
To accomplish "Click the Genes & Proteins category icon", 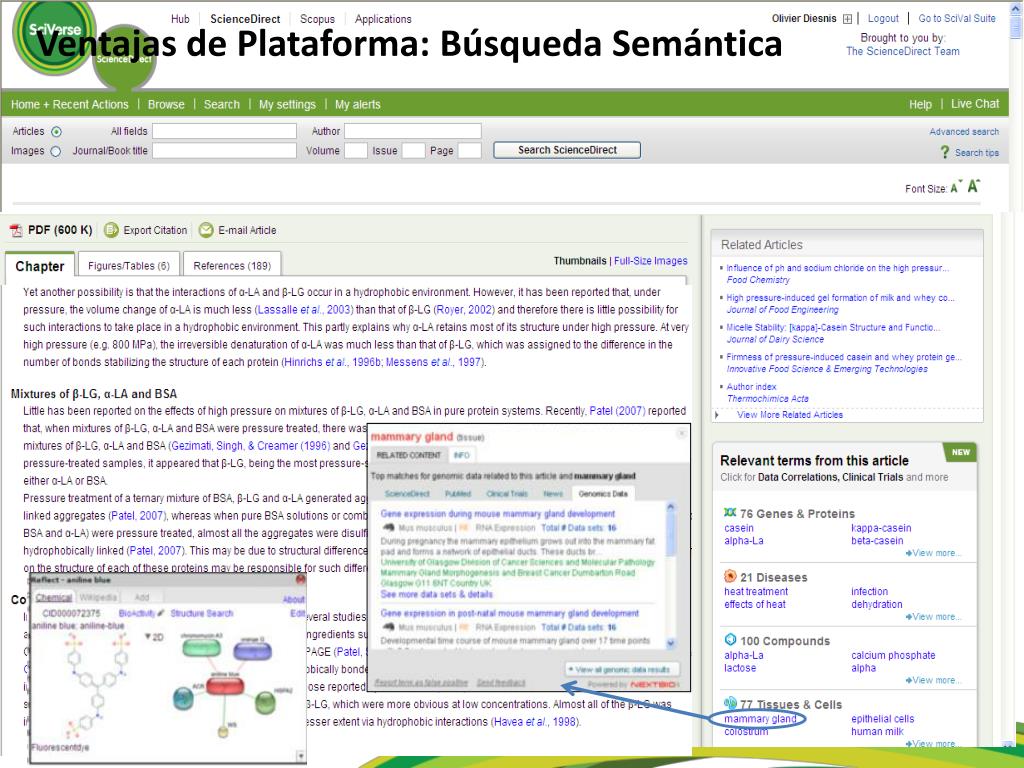I will click(x=730, y=513).
